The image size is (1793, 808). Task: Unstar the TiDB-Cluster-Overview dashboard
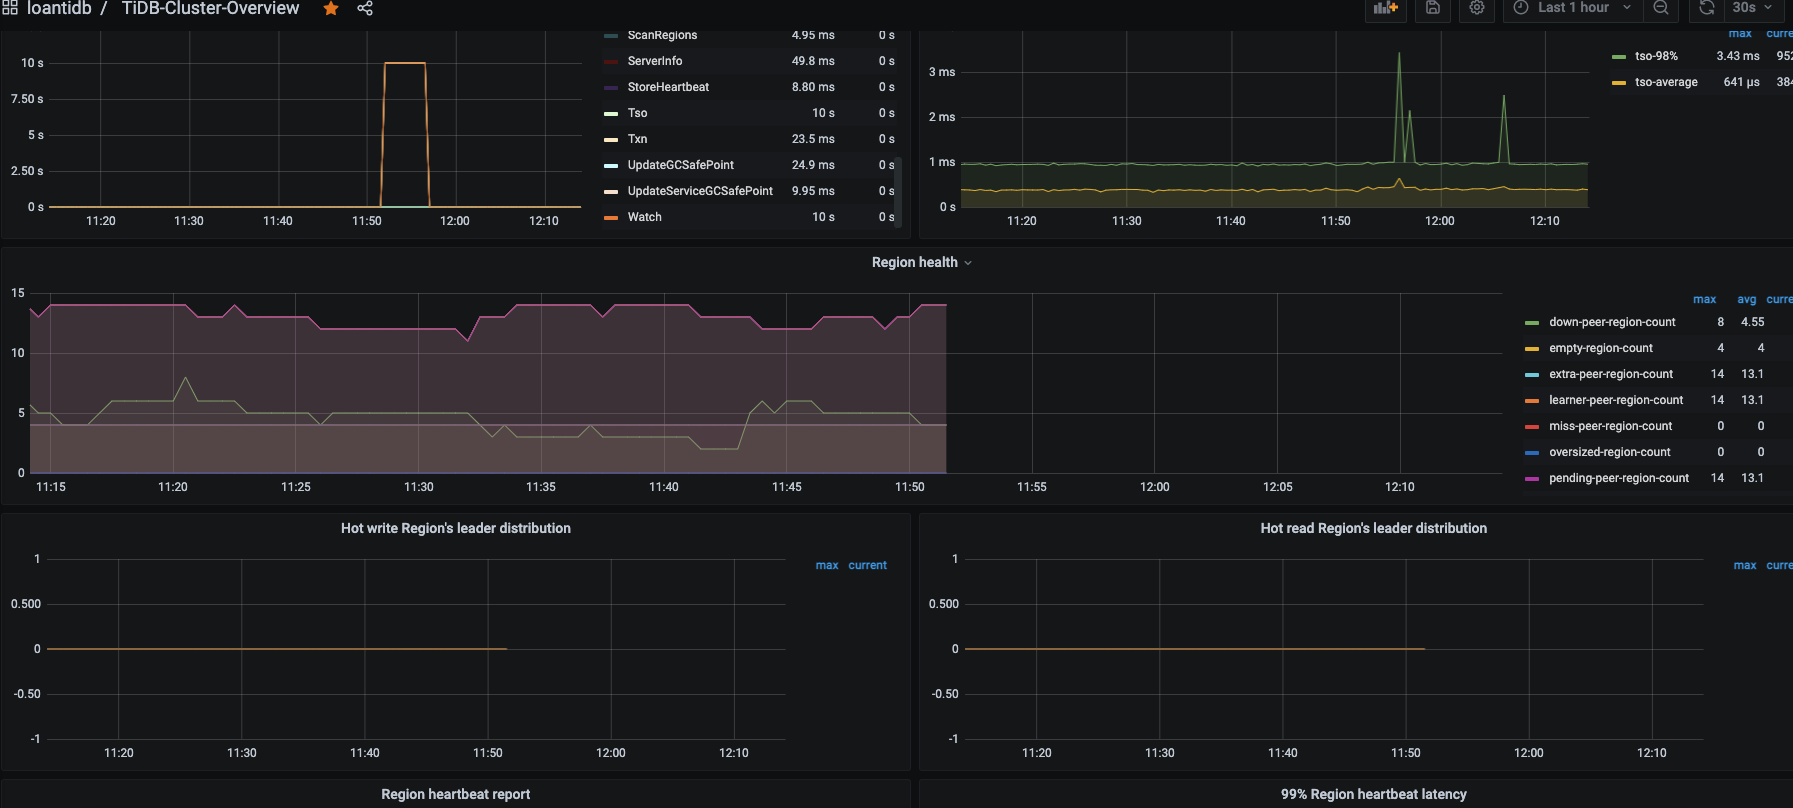[331, 9]
